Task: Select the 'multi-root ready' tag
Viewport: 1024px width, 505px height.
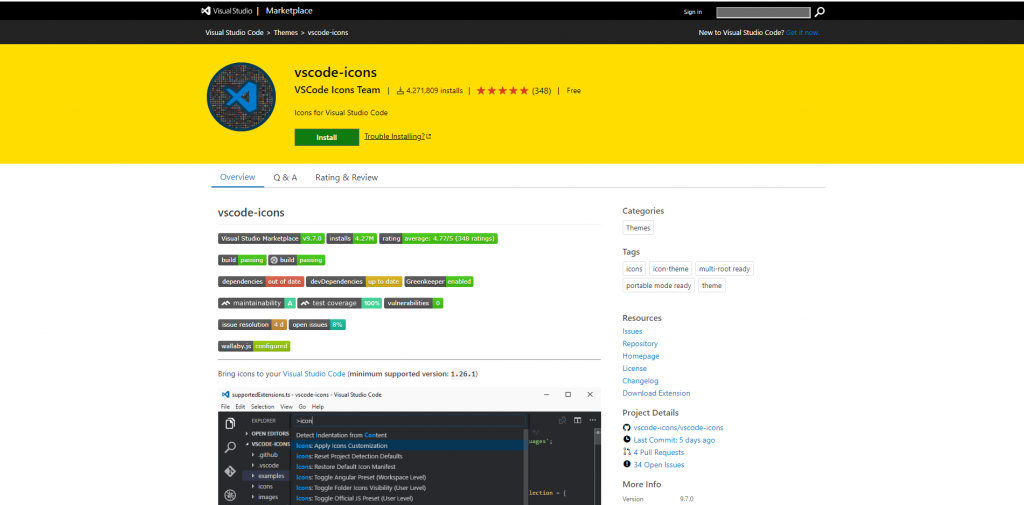Action: point(724,269)
